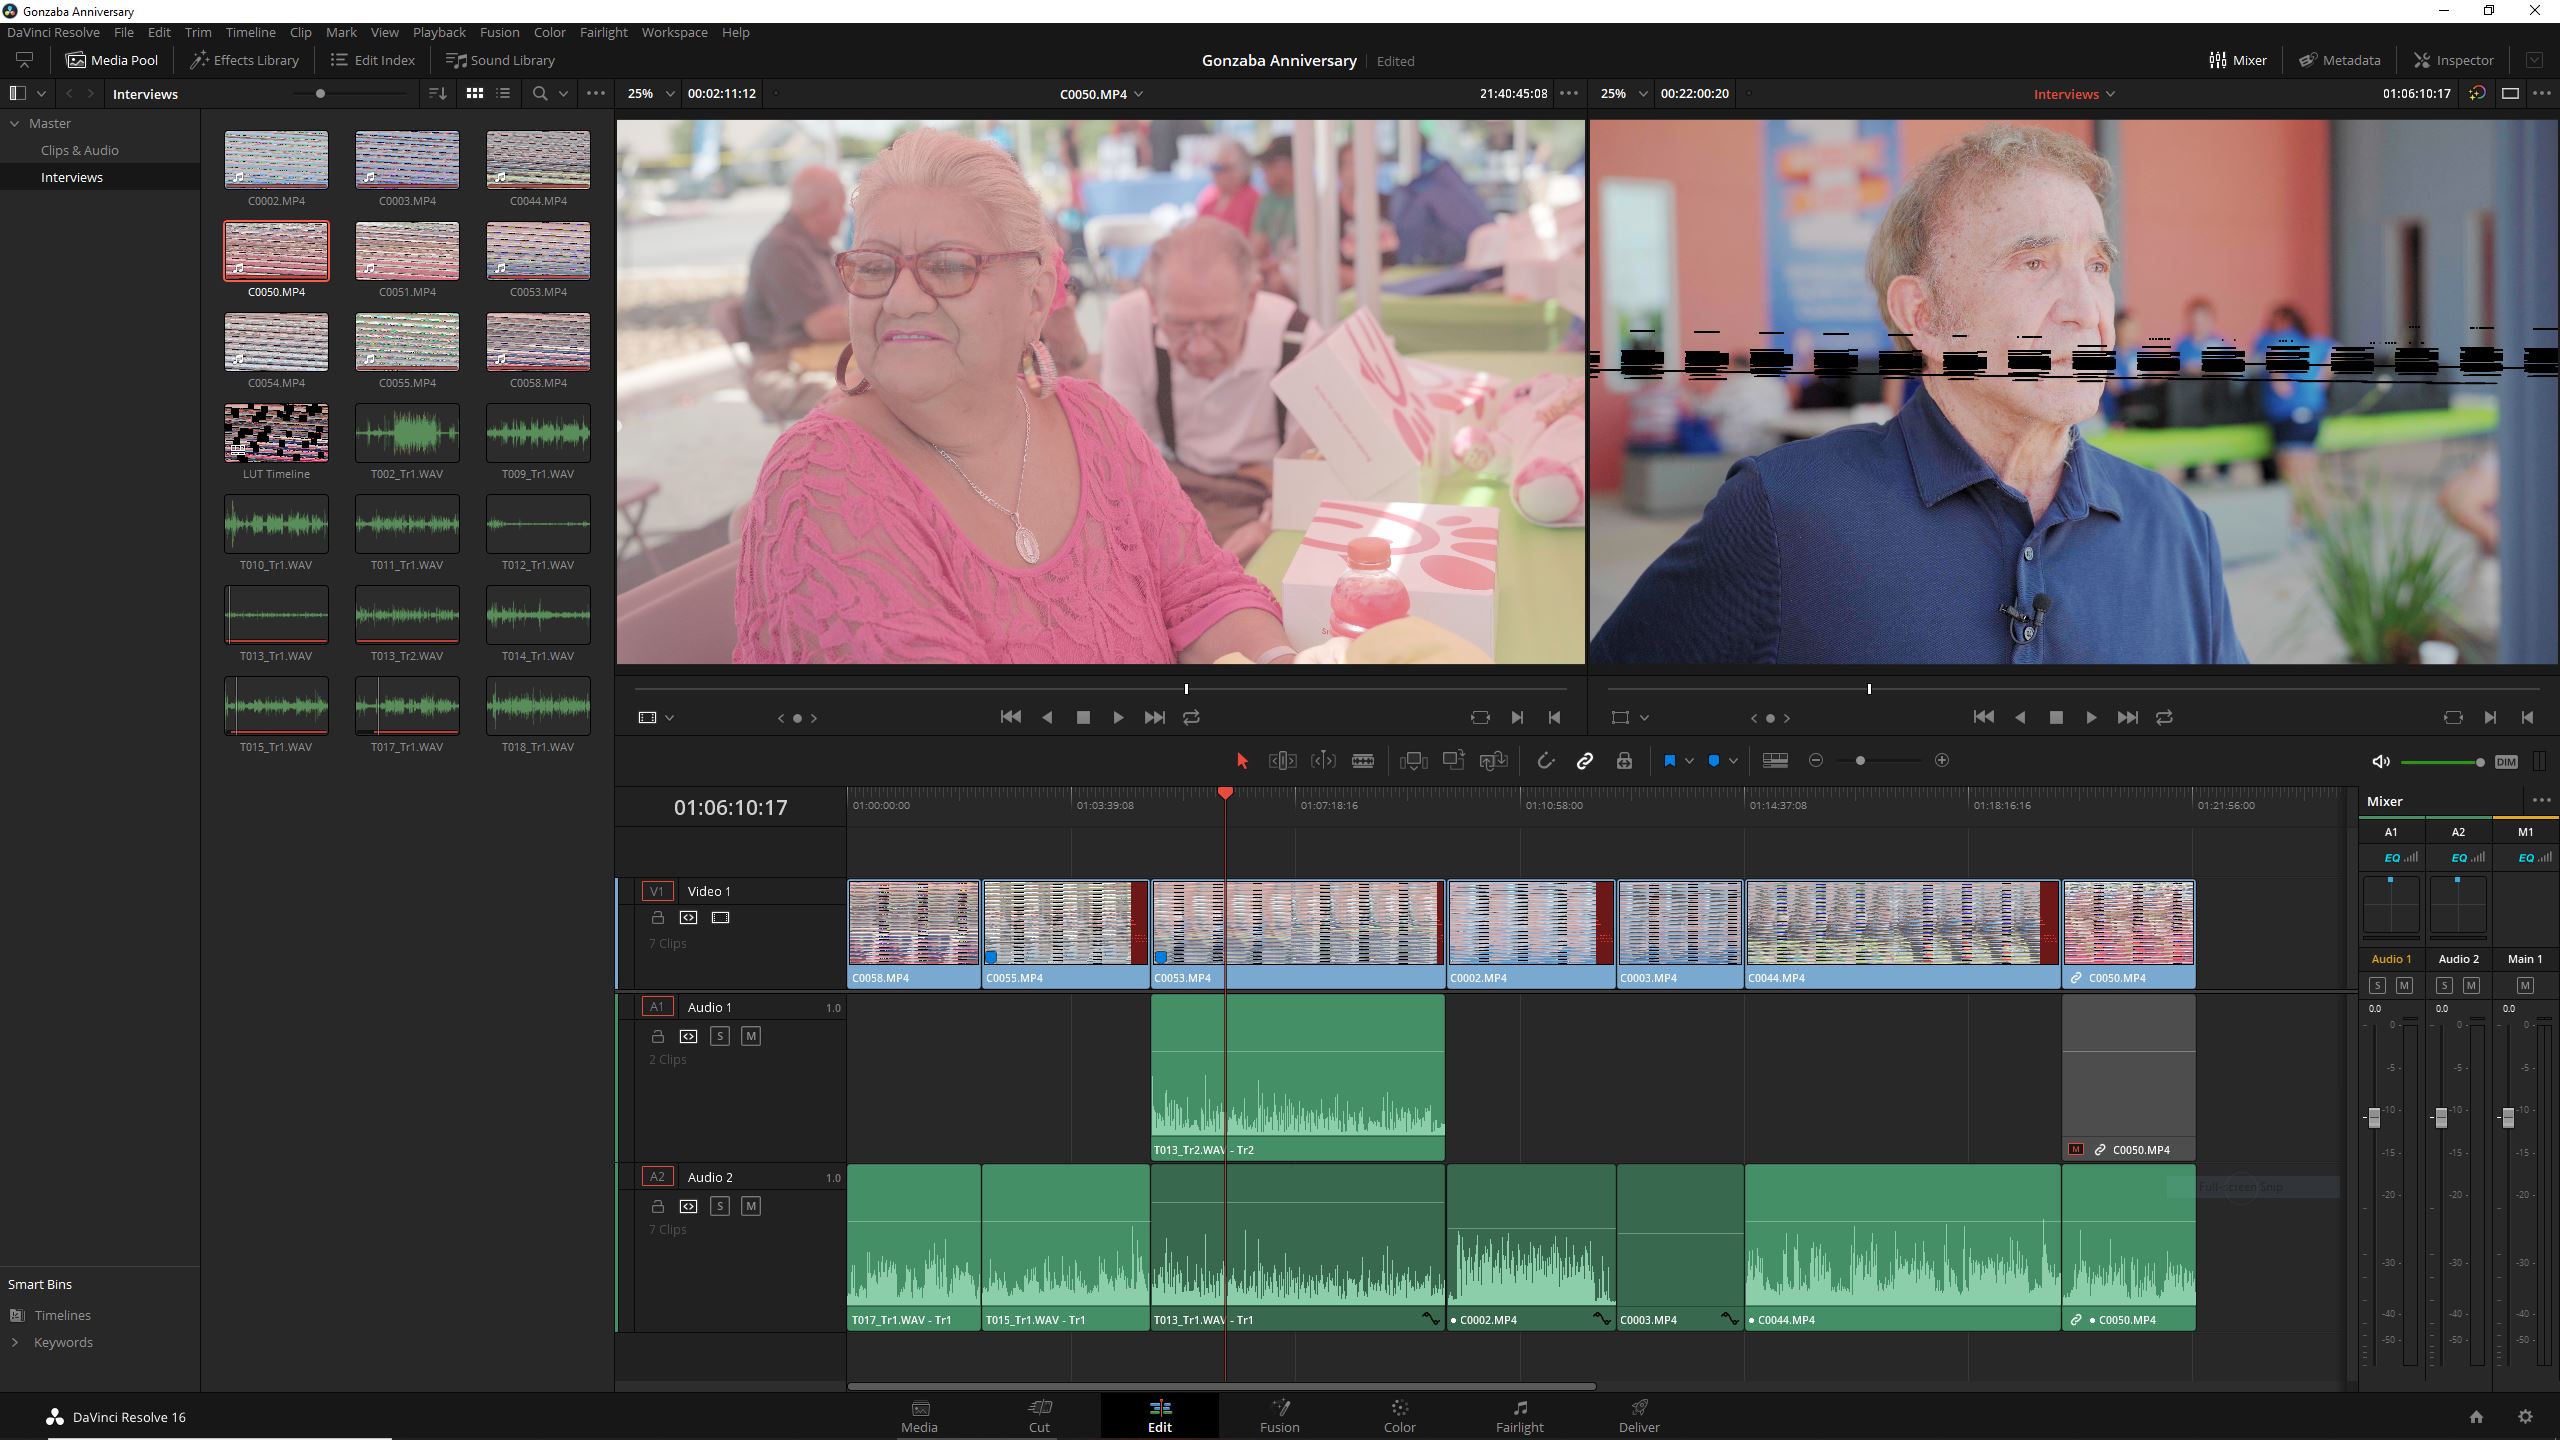The width and height of the screenshot is (2560, 1440).
Task: Click the Fusion page tab button
Action: (1278, 1415)
